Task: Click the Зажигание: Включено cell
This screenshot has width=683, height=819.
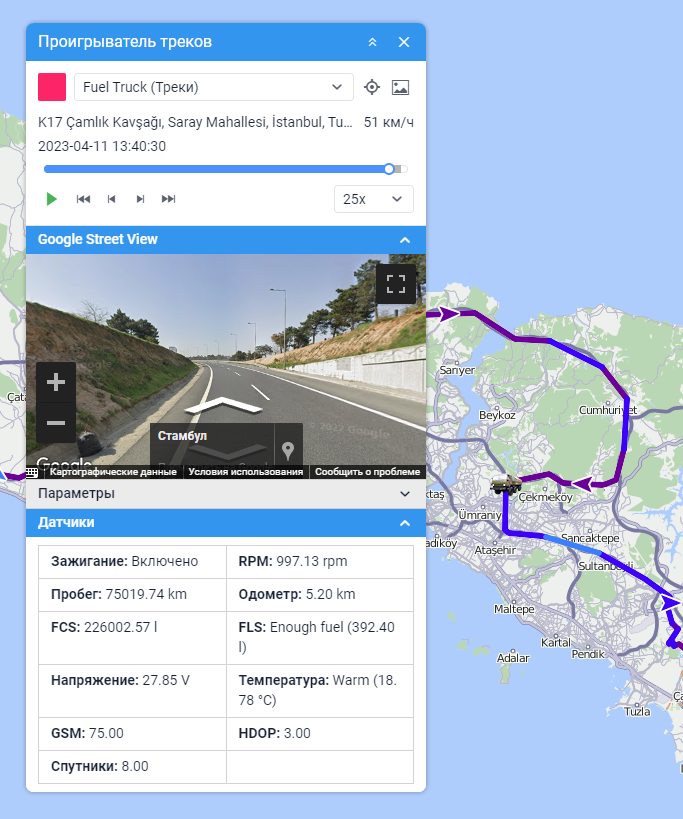Action: 133,561
